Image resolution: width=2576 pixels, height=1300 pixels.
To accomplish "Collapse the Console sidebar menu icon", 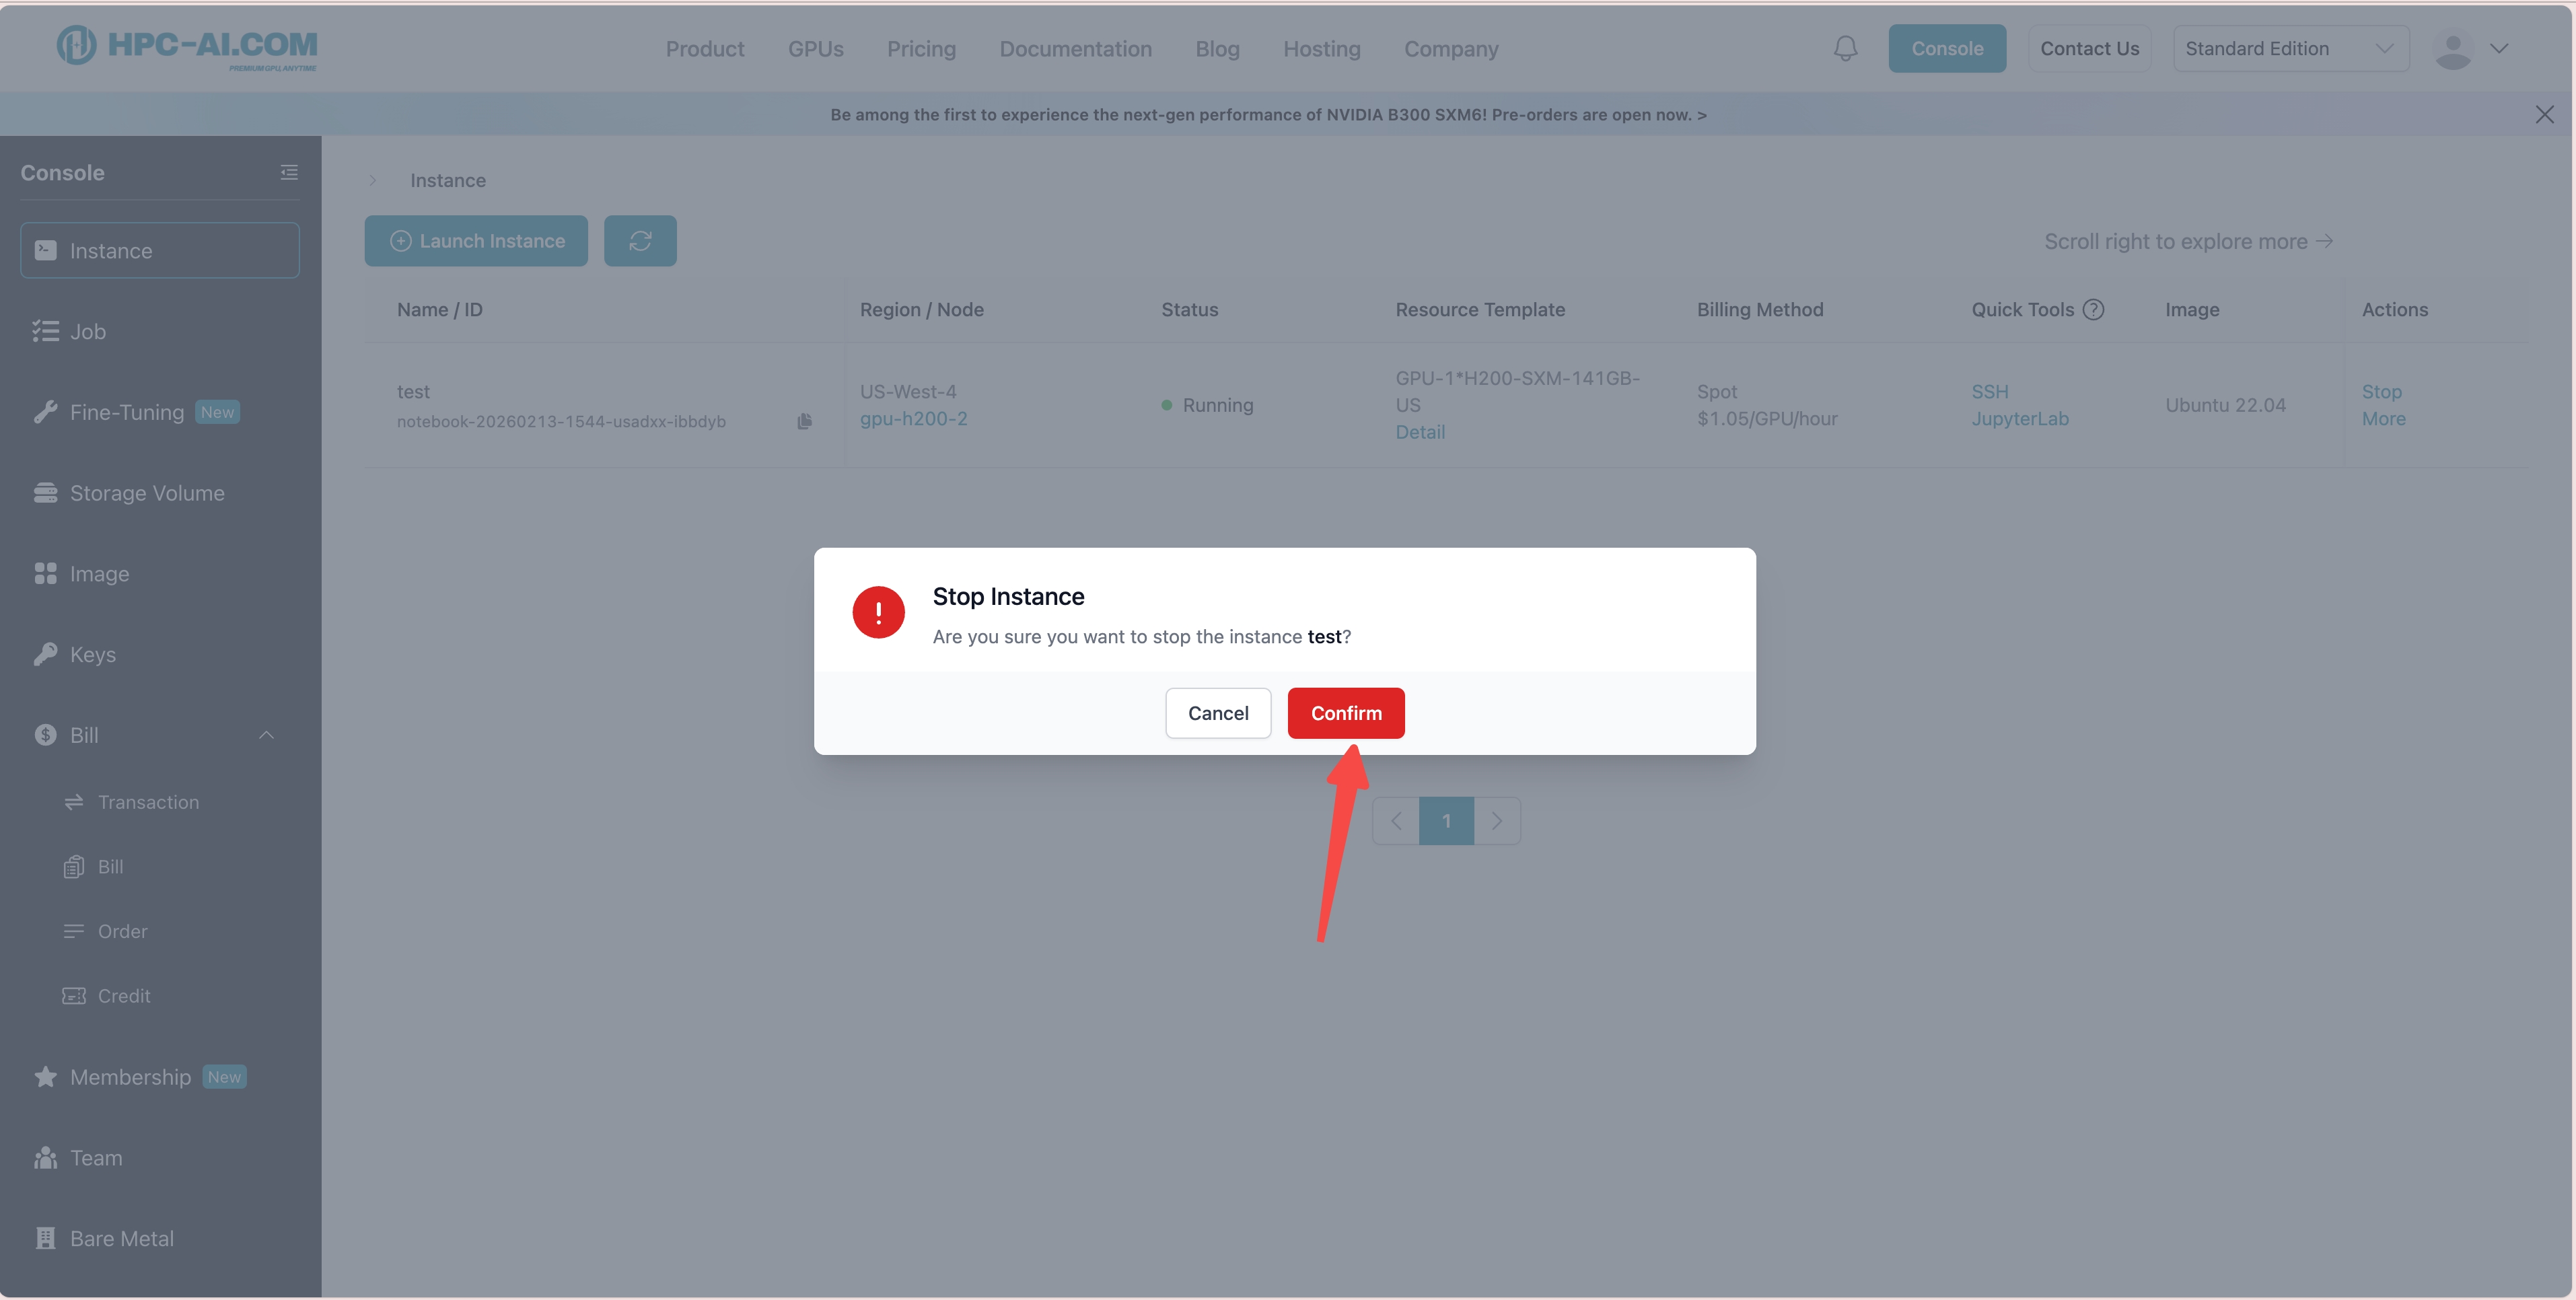I will [289, 172].
